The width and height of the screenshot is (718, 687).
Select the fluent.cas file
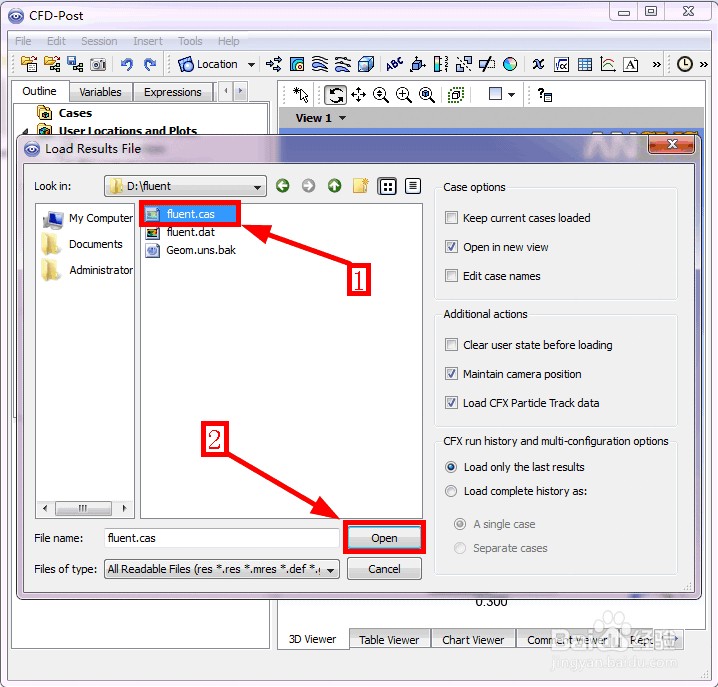190,214
